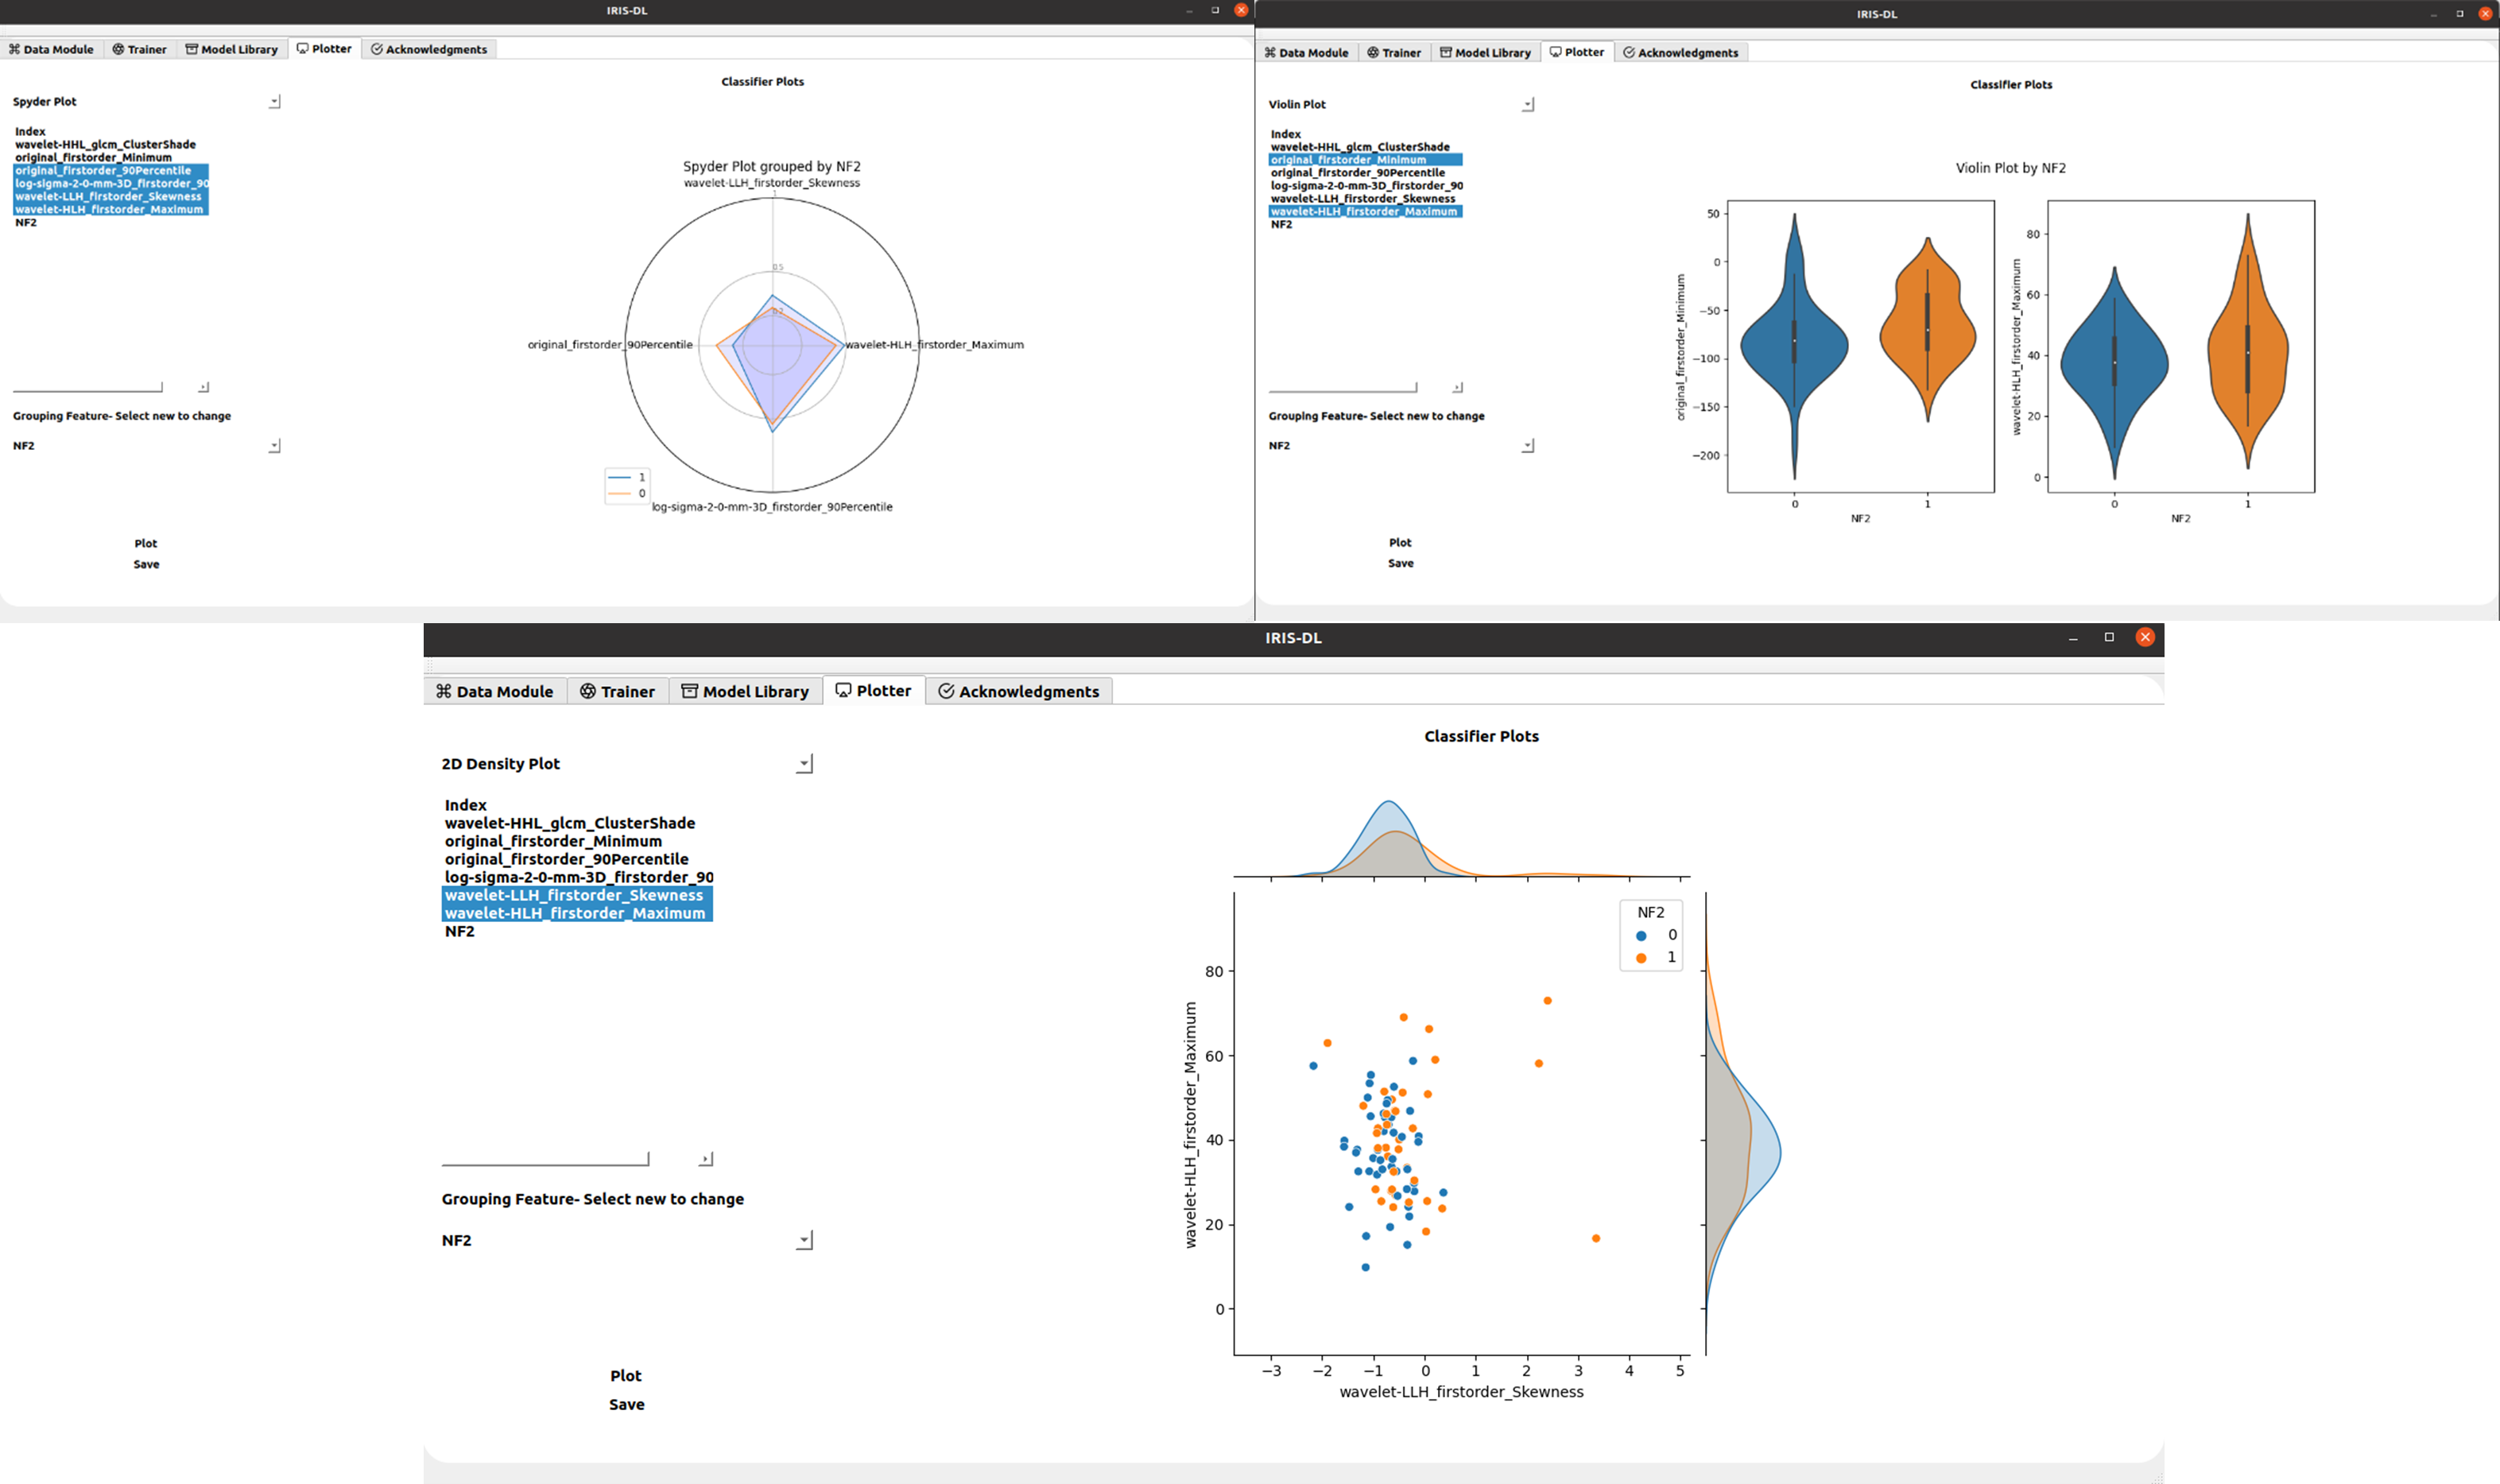Click Trainer tab icon in bottom window

click(588, 691)
